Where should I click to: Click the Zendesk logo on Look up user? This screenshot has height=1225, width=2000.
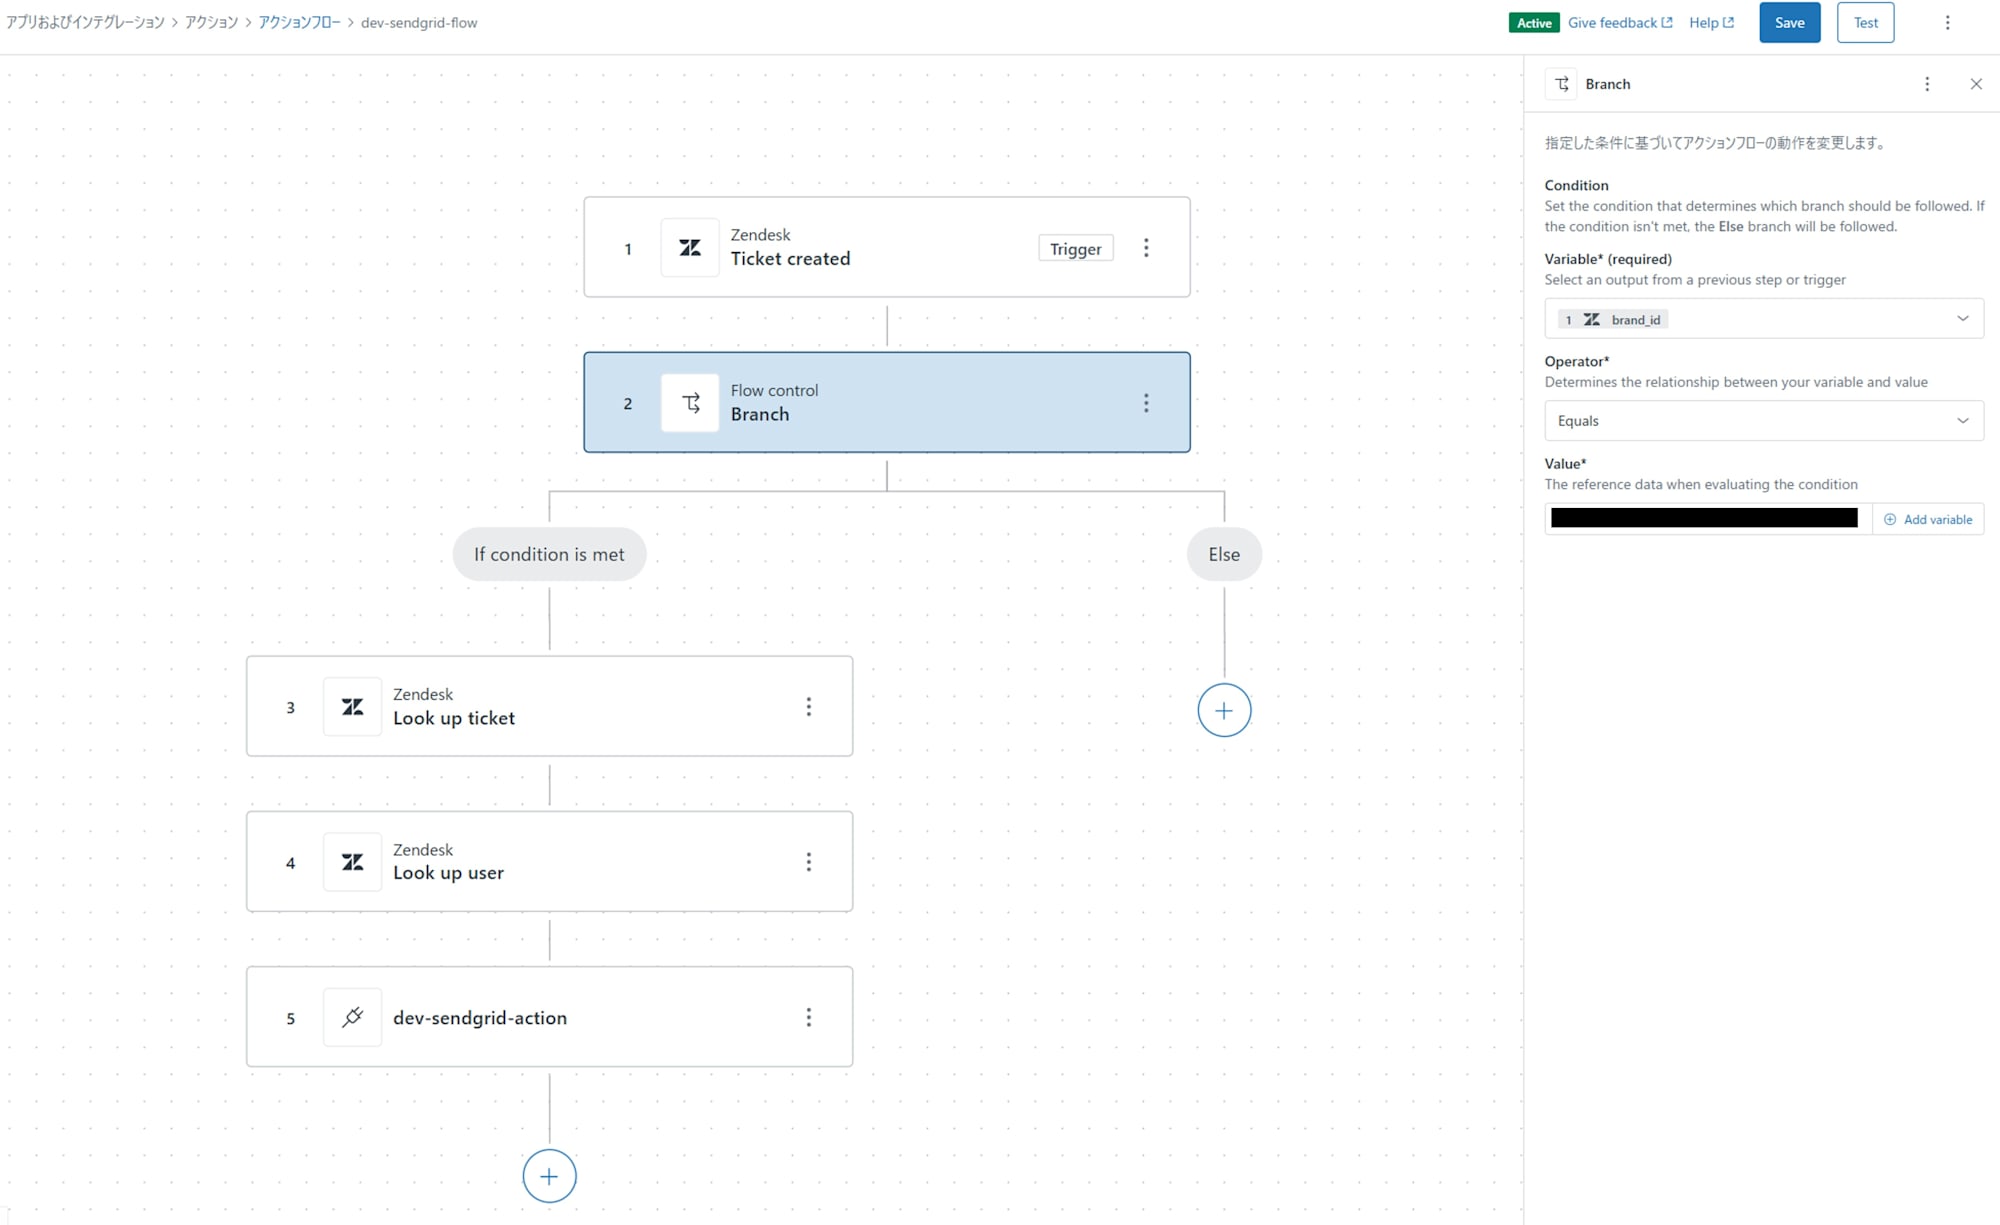[352, 862]
